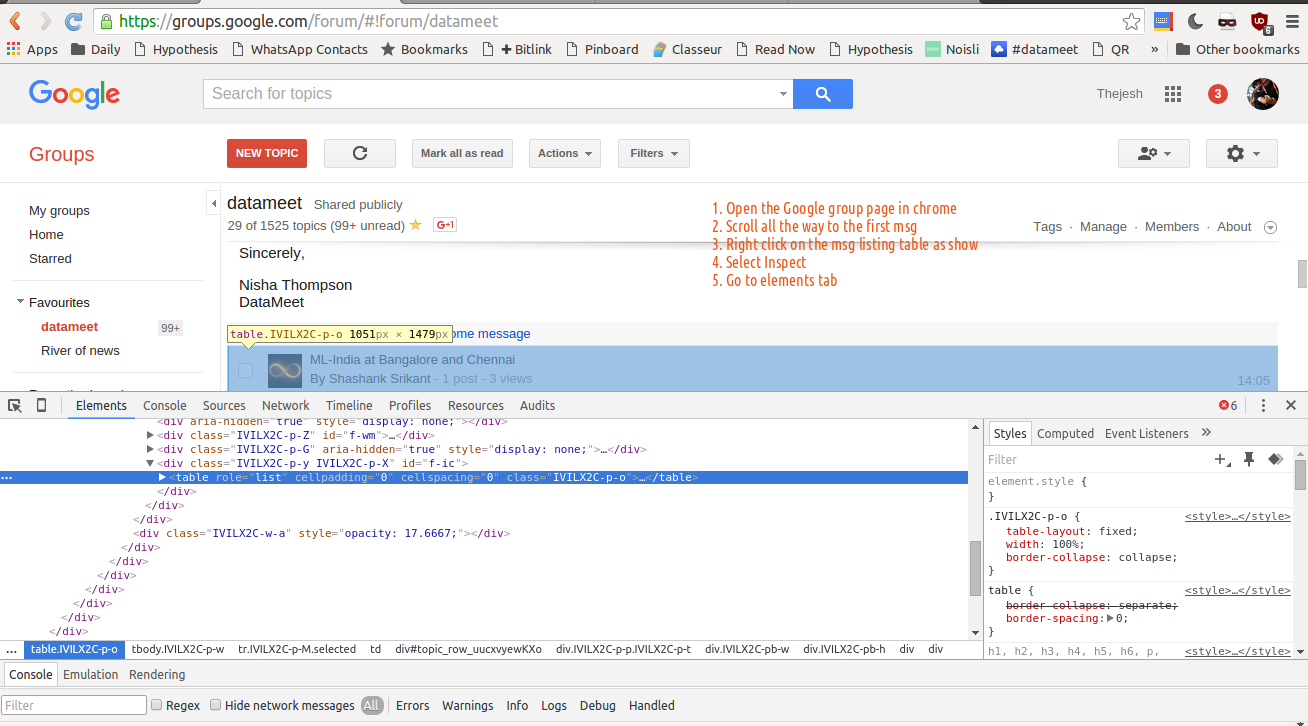This screenshot has height=726, width=1308.
Task: Show more bookmarks with the double chevron
Action: pyautogui.click(x=1155, y=49)
